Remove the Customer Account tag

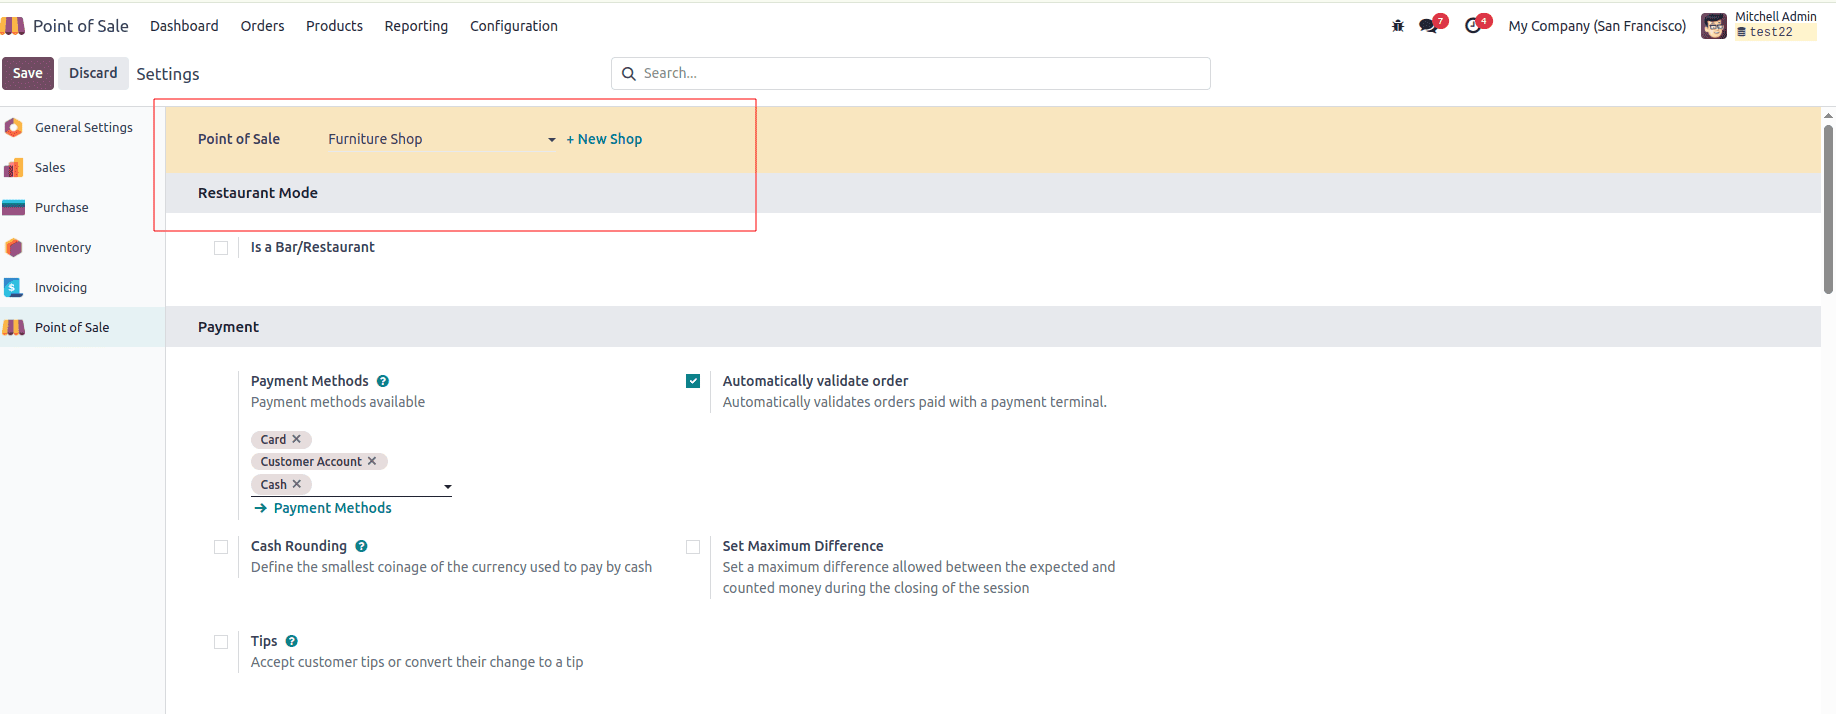coord(372,461)
